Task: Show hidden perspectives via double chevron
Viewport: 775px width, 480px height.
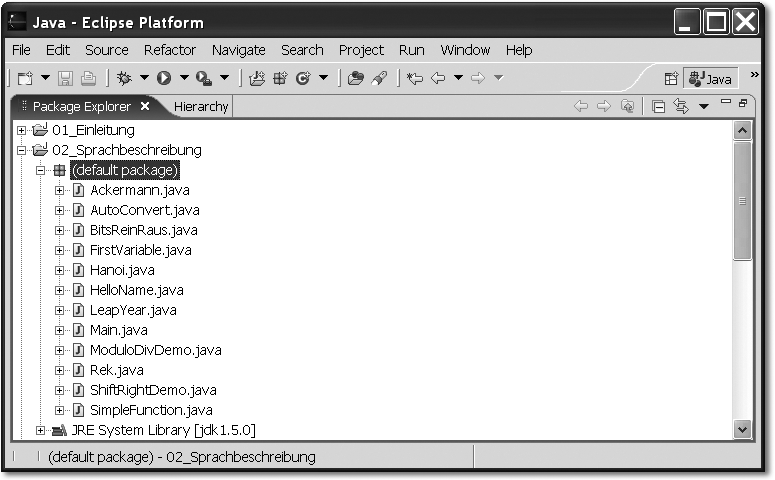Action: click(x=754, y=75)
